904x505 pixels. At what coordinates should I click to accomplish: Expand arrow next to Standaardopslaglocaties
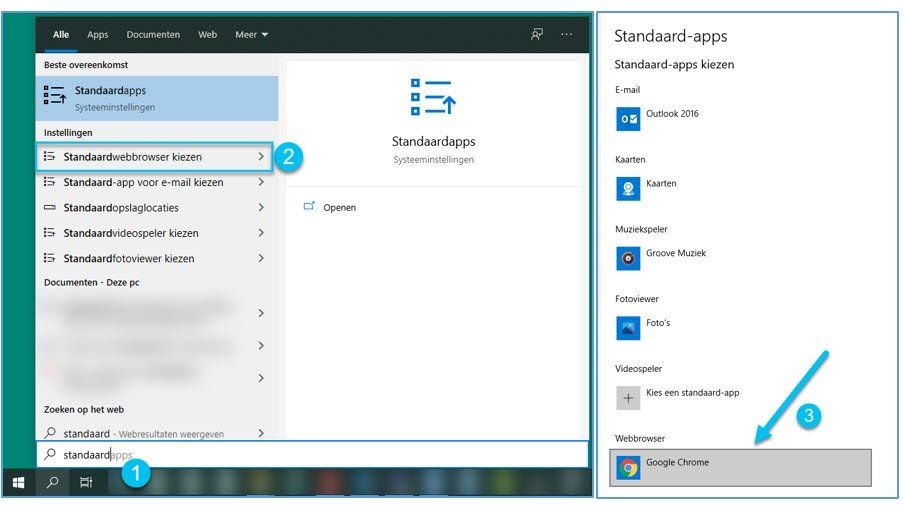261,208
